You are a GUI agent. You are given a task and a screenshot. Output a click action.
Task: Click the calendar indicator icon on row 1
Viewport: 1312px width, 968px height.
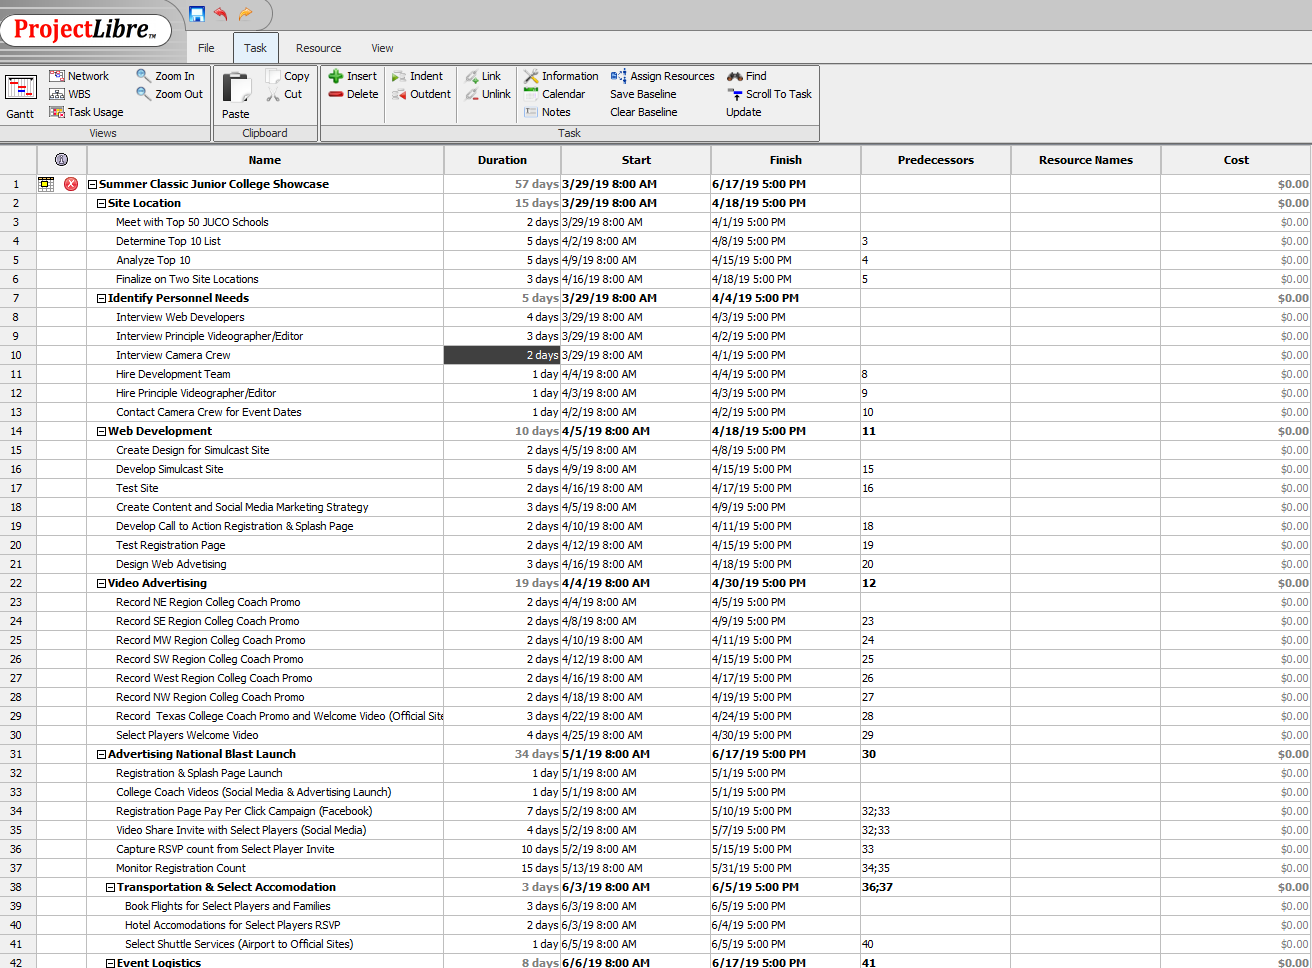[x=46, y=184]
